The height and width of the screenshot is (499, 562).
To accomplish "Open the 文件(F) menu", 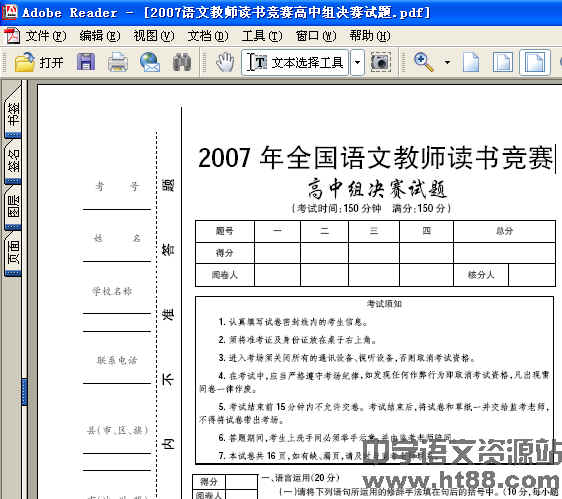I will [x=46, y=36].
